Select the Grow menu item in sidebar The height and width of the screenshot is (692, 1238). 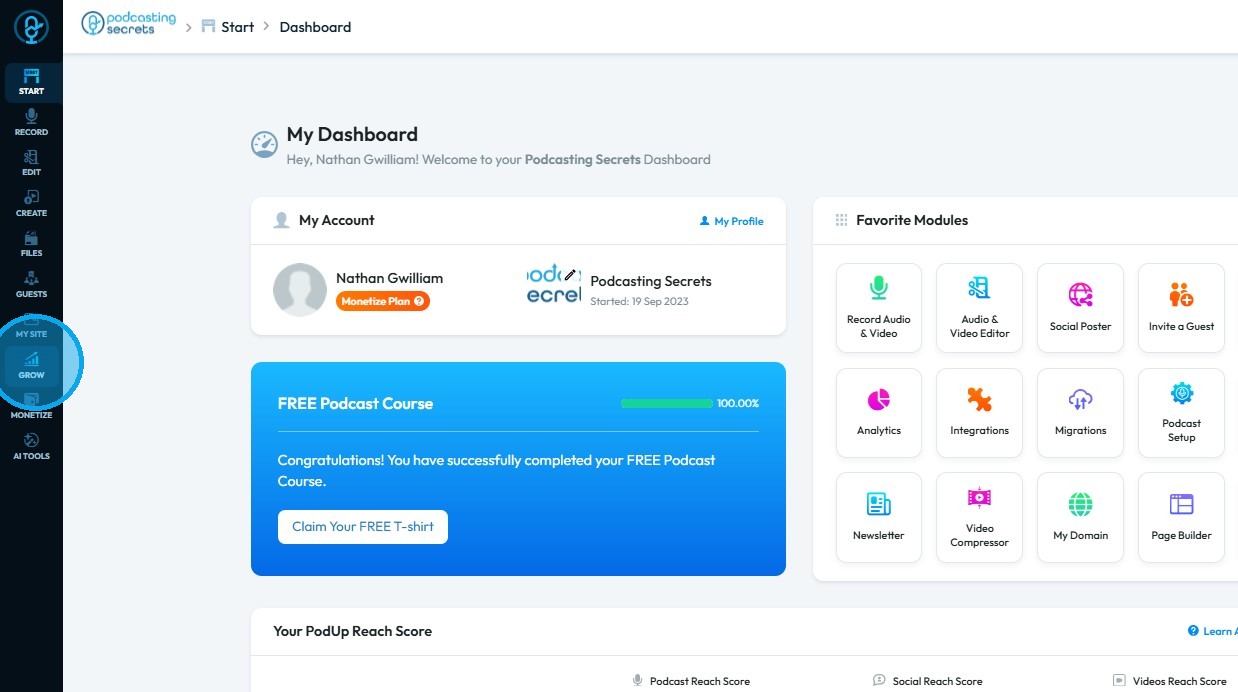[x=31, y=366]
